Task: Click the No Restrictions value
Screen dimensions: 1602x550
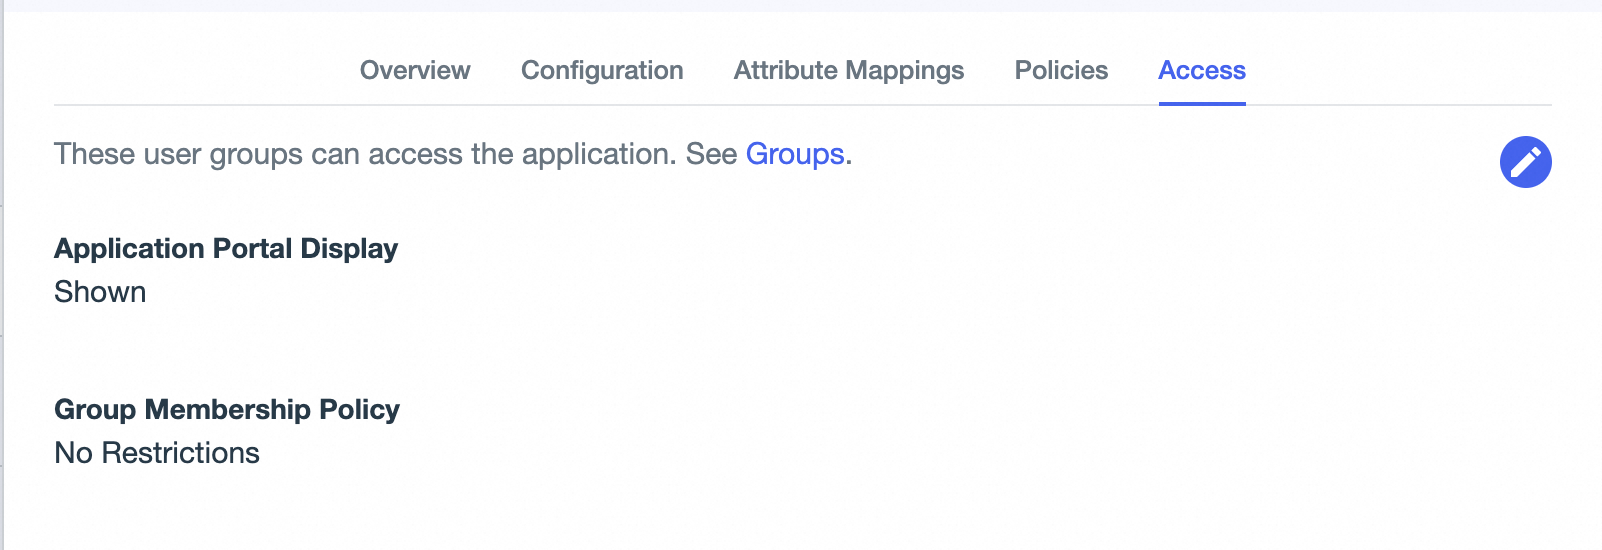Action: [x=157, y=453]
